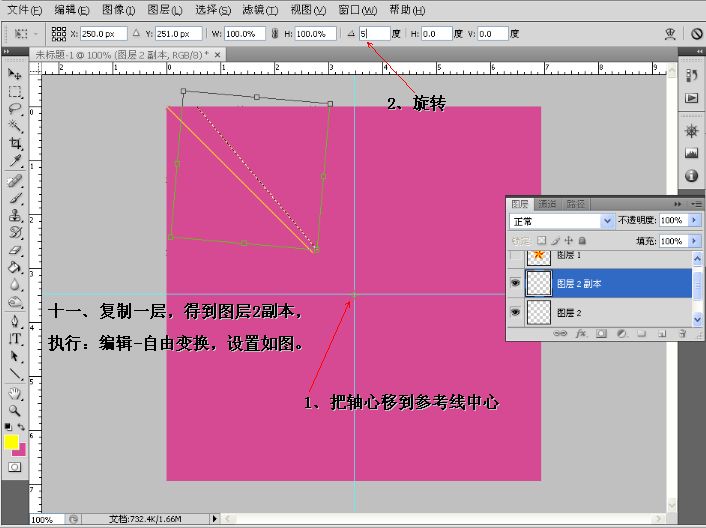The height and width of the screenshot is (528, 706).
Task: Cancel the transform
Action: (696, 34)
